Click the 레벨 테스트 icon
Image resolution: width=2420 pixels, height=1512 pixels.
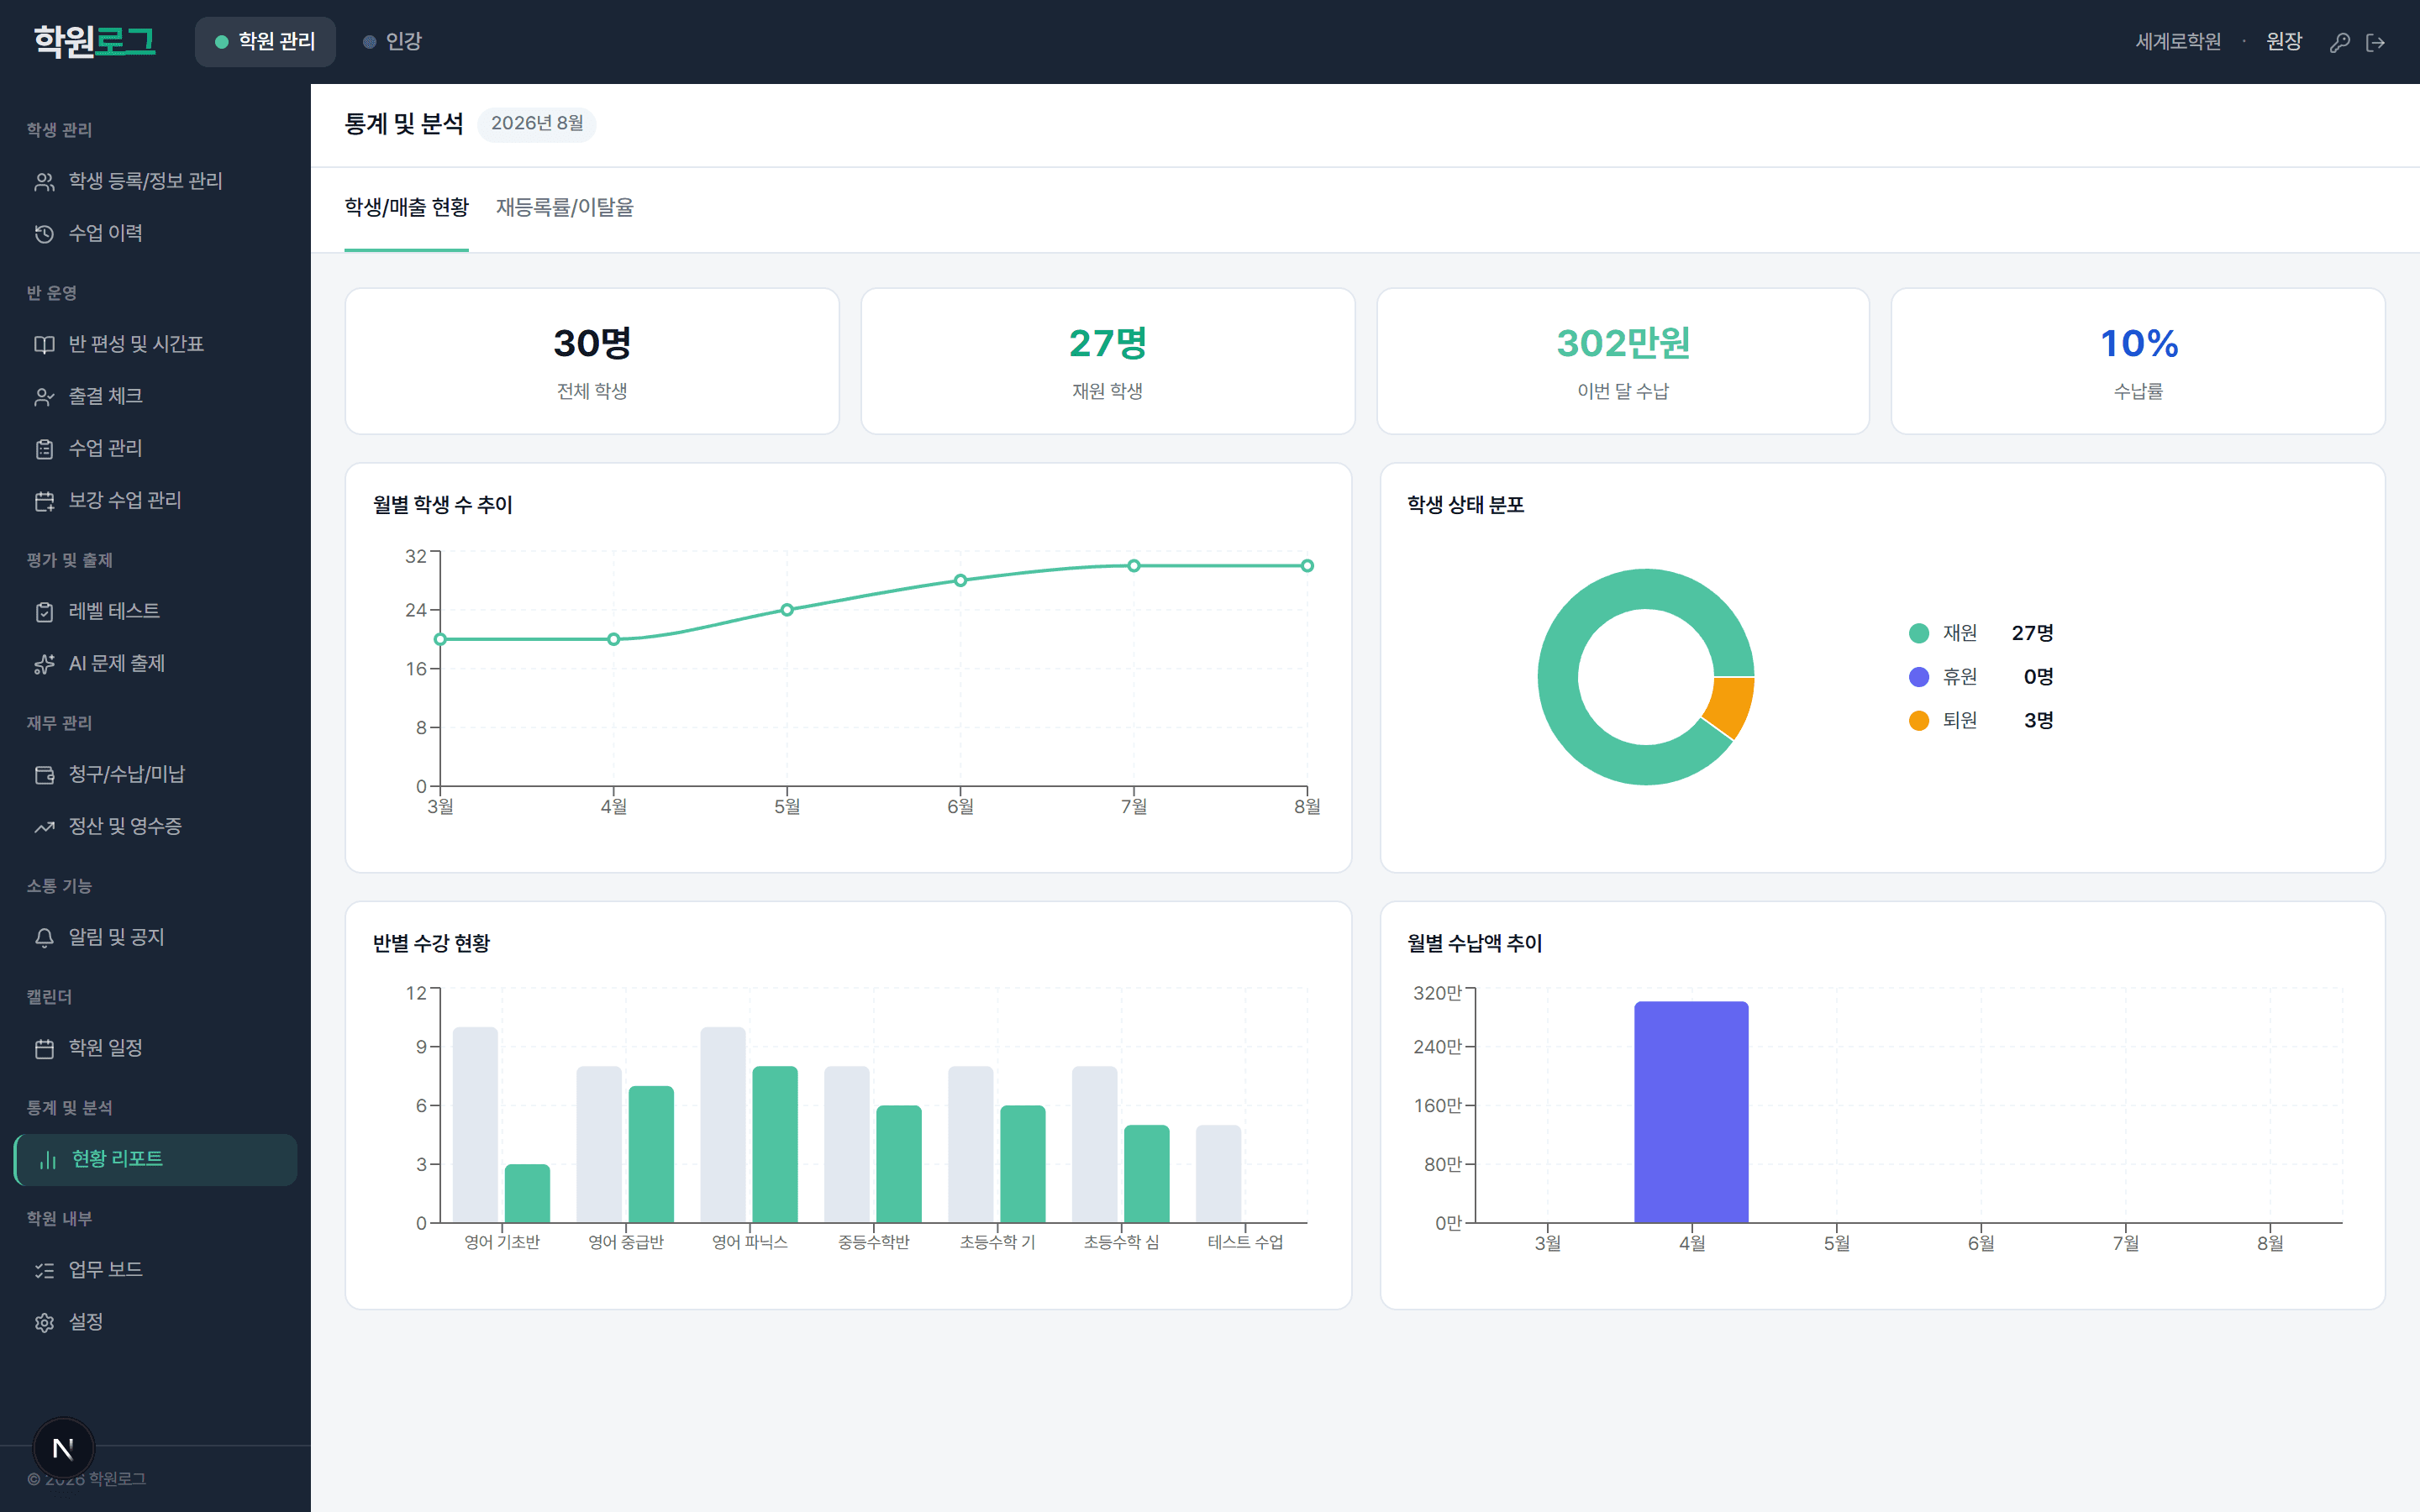pyautogui.click(x=44, y=612)
